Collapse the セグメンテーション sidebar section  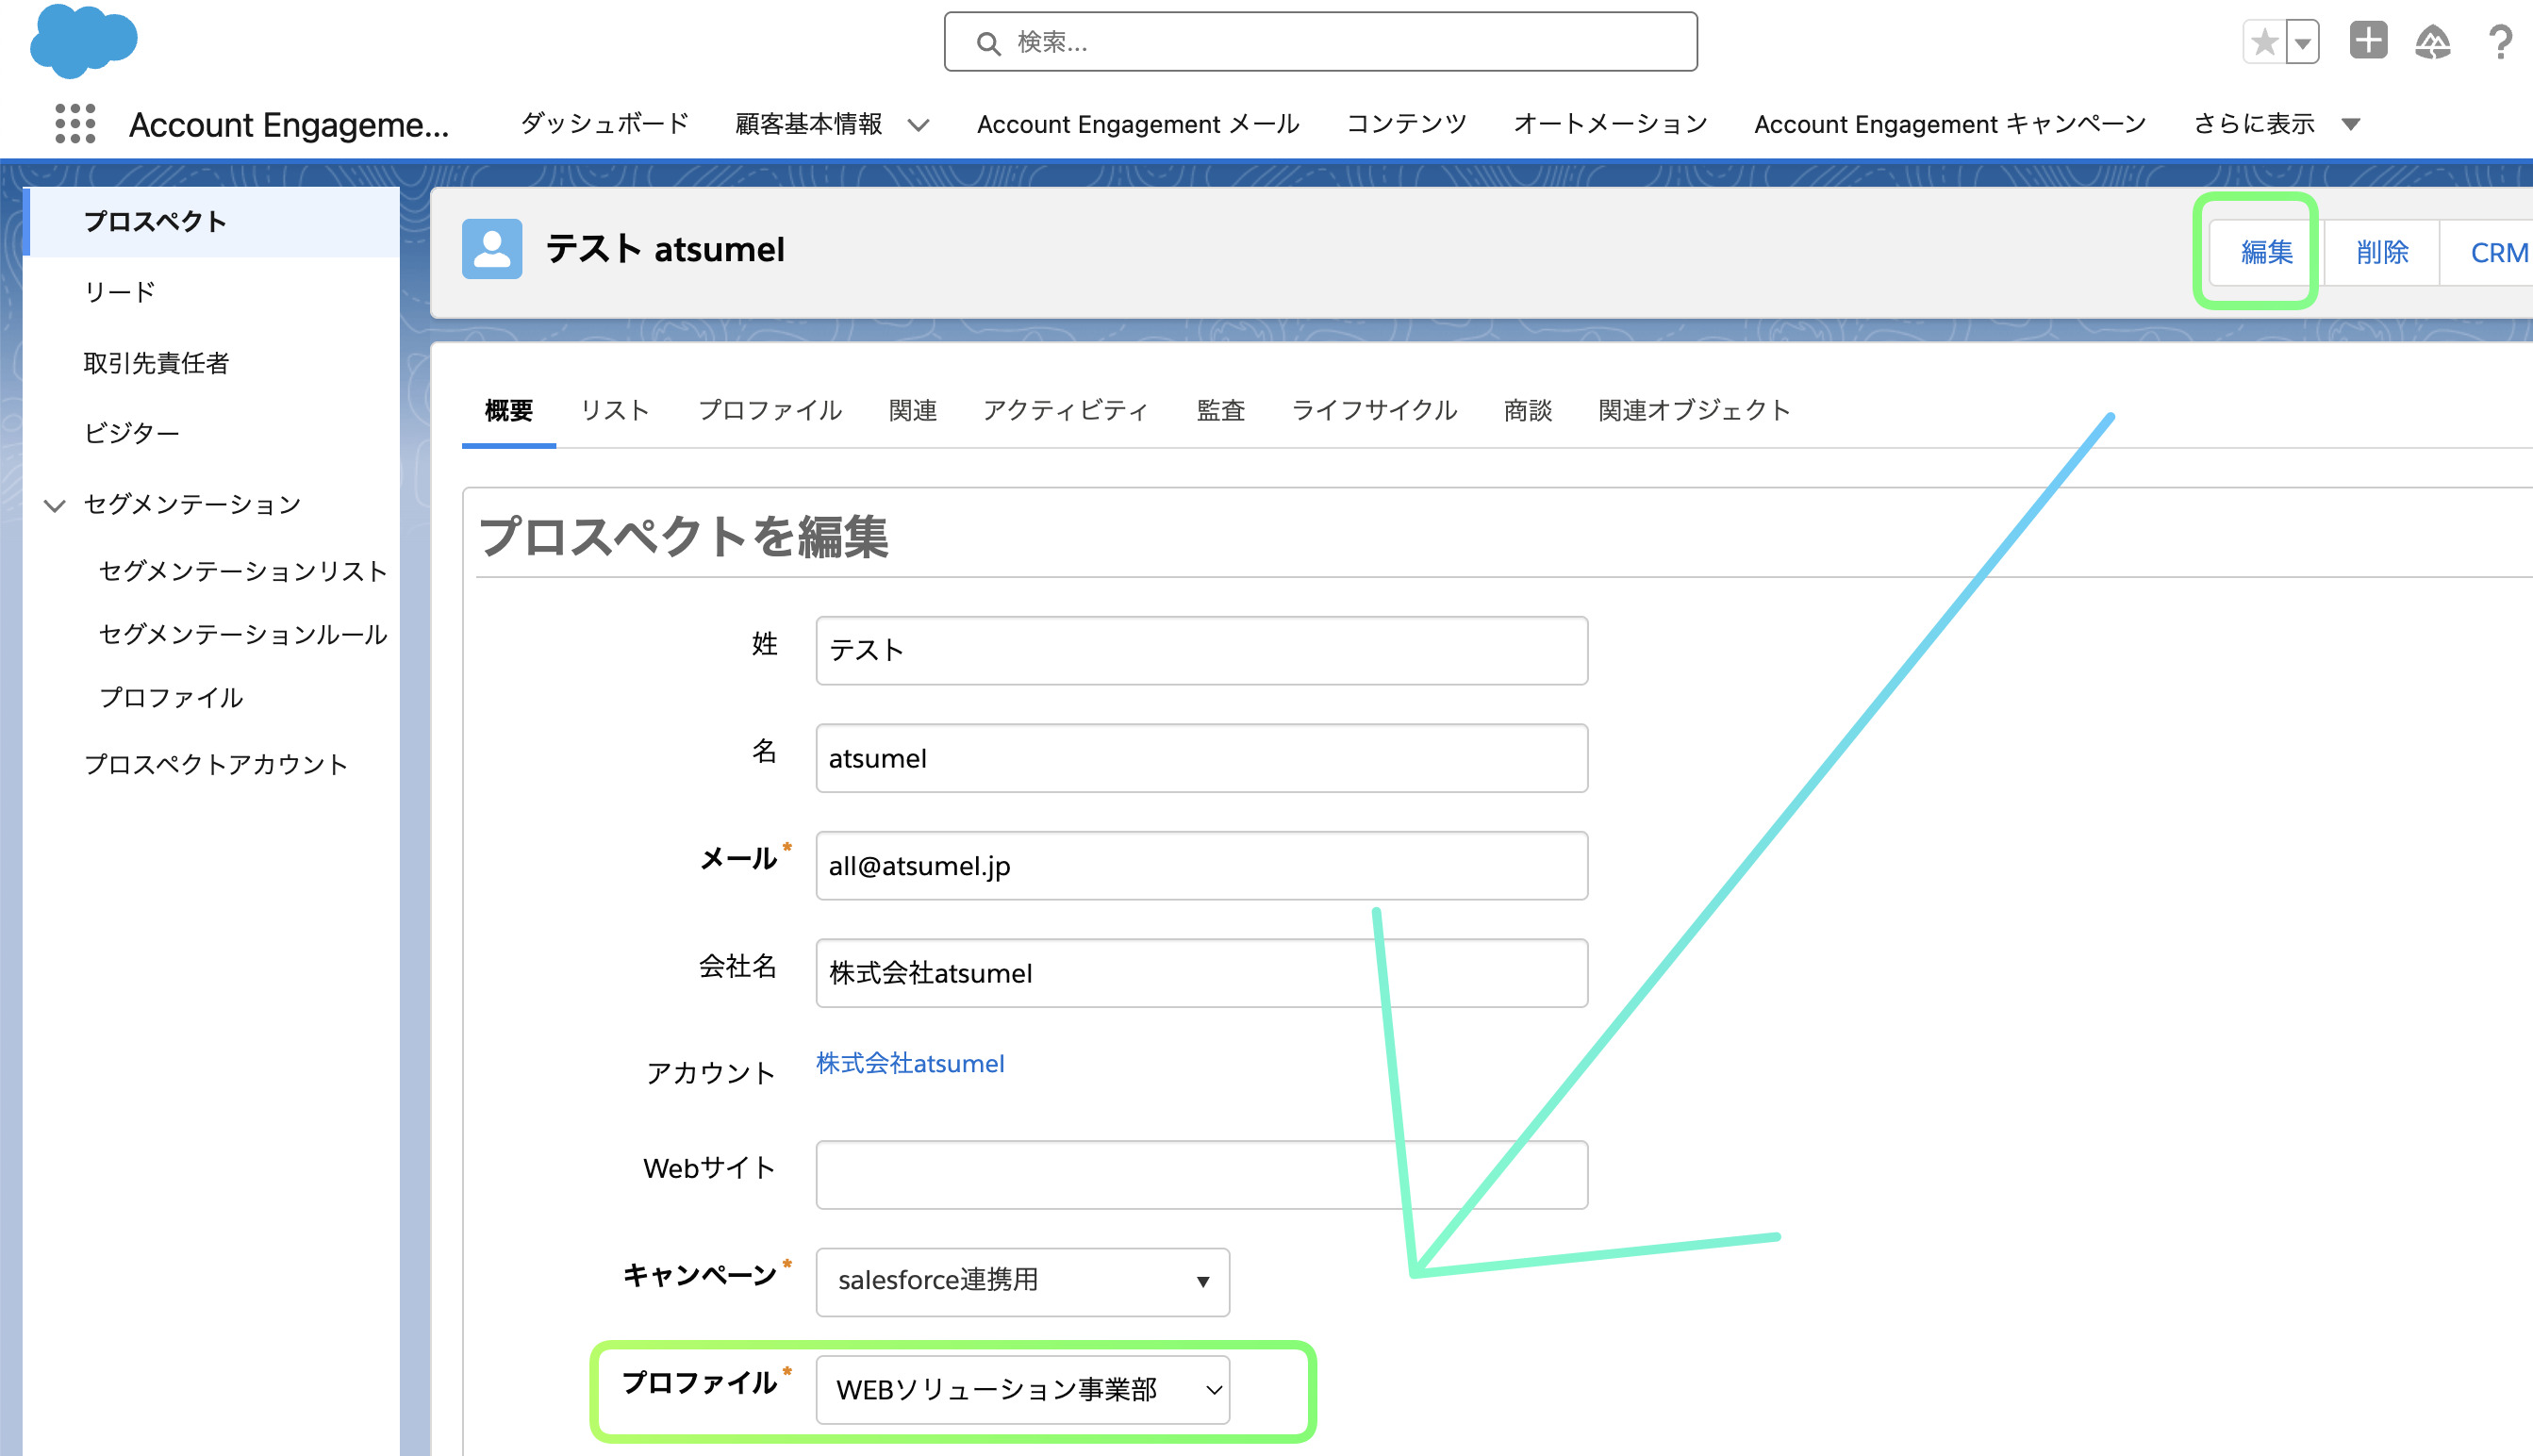pos(55,505)
